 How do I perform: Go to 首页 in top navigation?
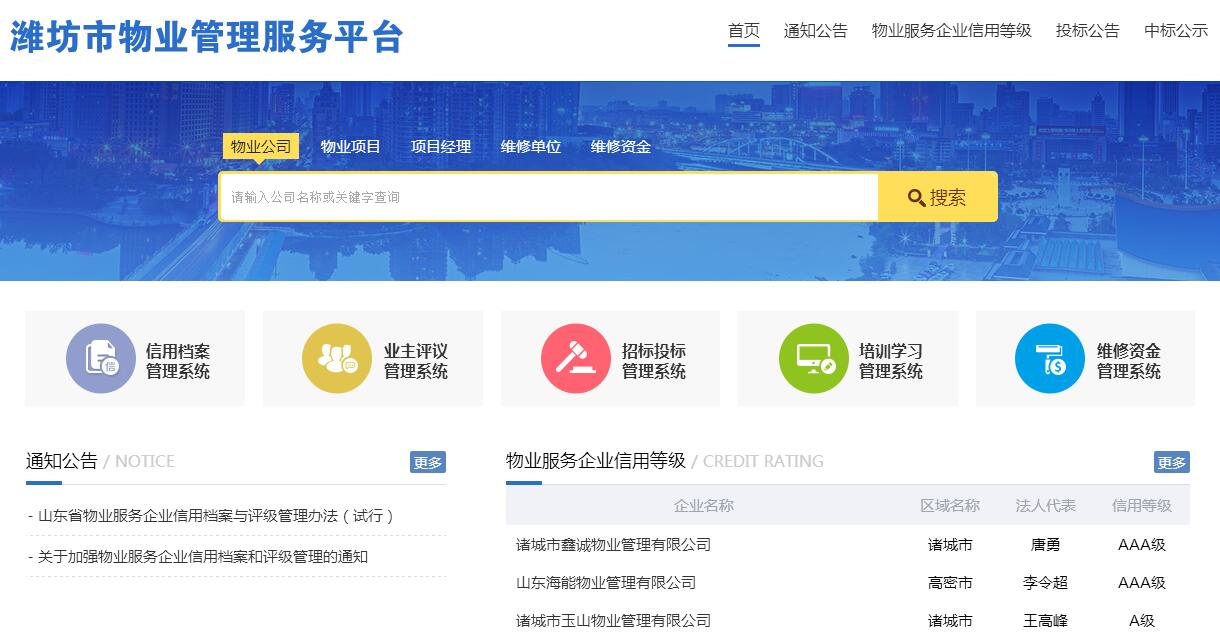(743, 31)
